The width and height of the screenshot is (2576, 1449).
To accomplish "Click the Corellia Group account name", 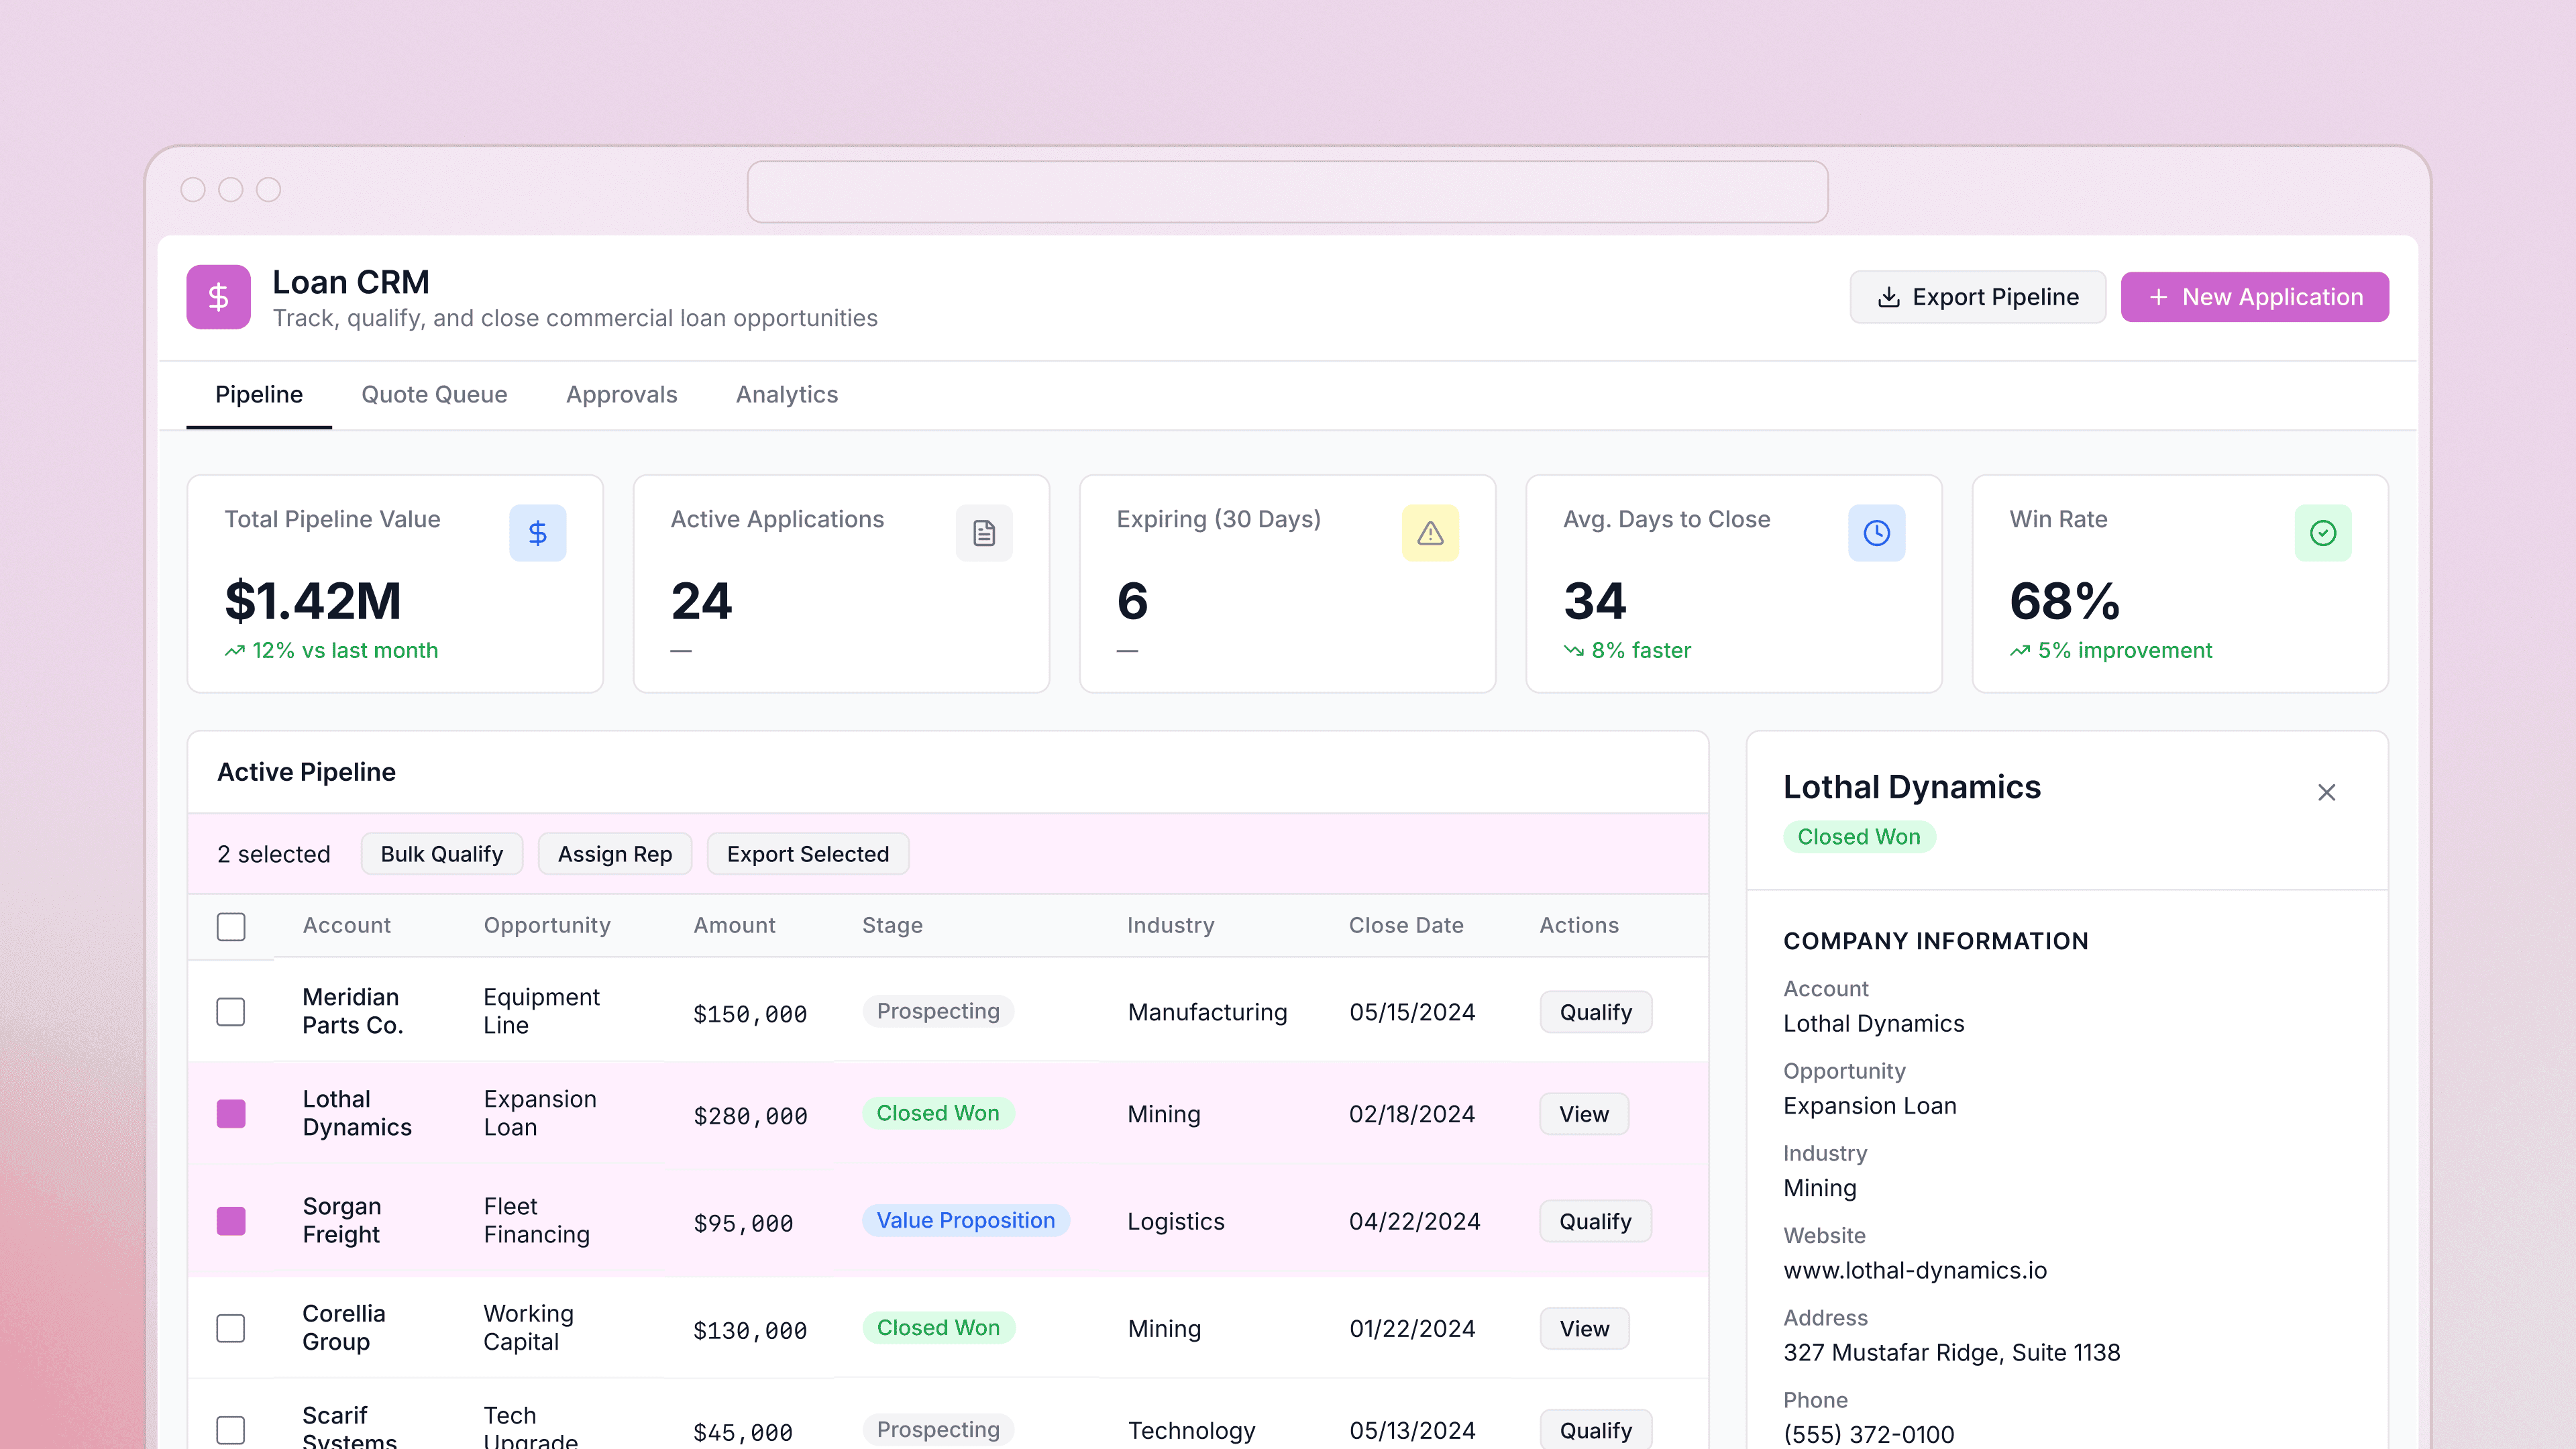I will pyautogui.click(x=344, y=1327).
